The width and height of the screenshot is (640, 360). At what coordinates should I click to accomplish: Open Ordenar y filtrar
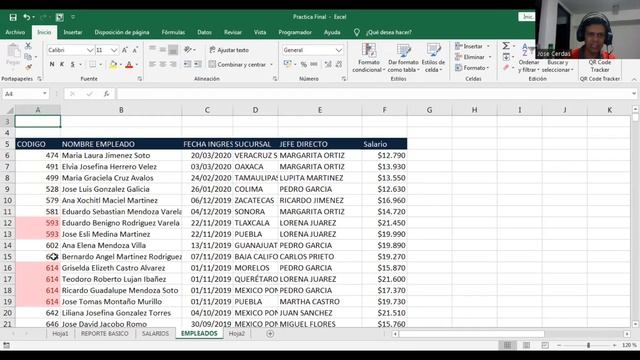[529, 58]
